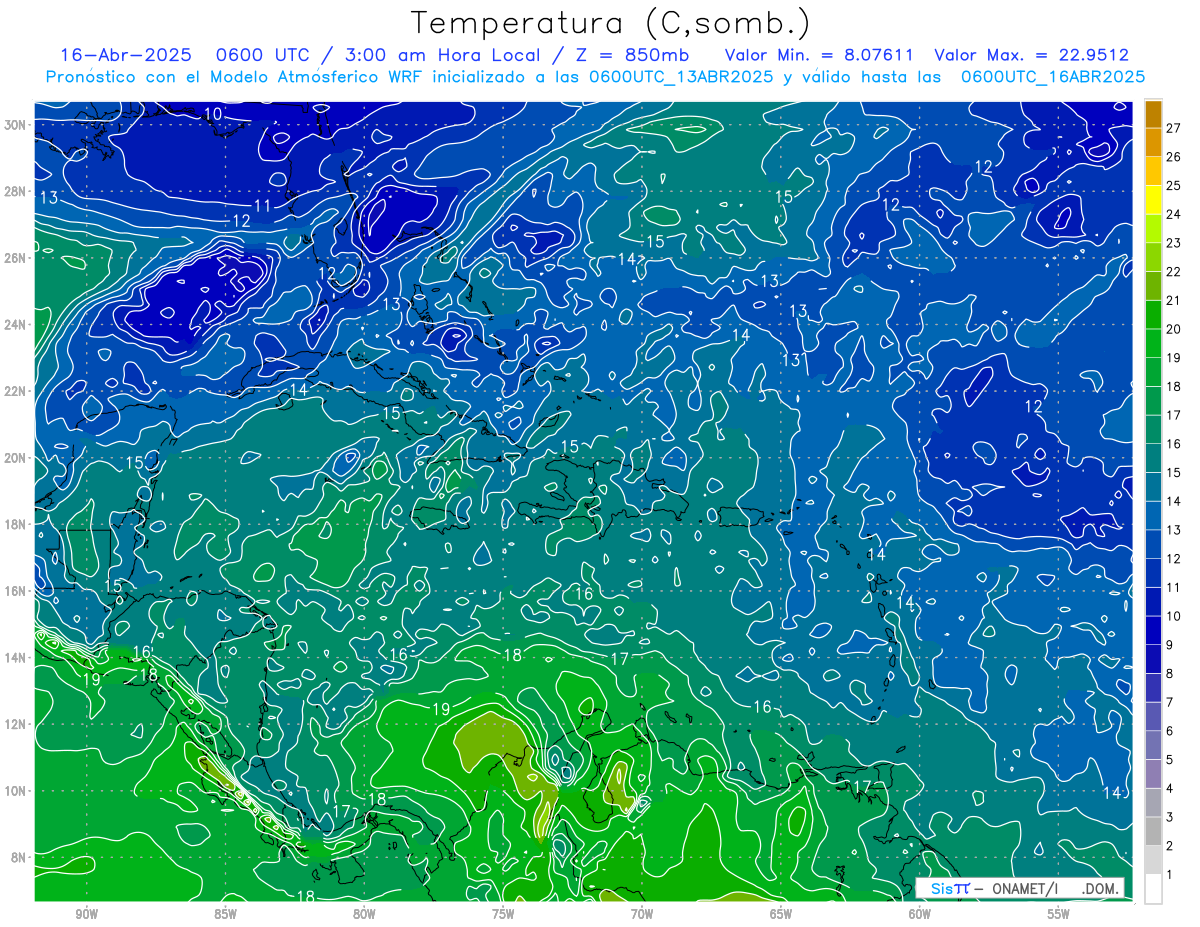Click the '90W' longitude axis label
1200x927 pixels.
86,914
